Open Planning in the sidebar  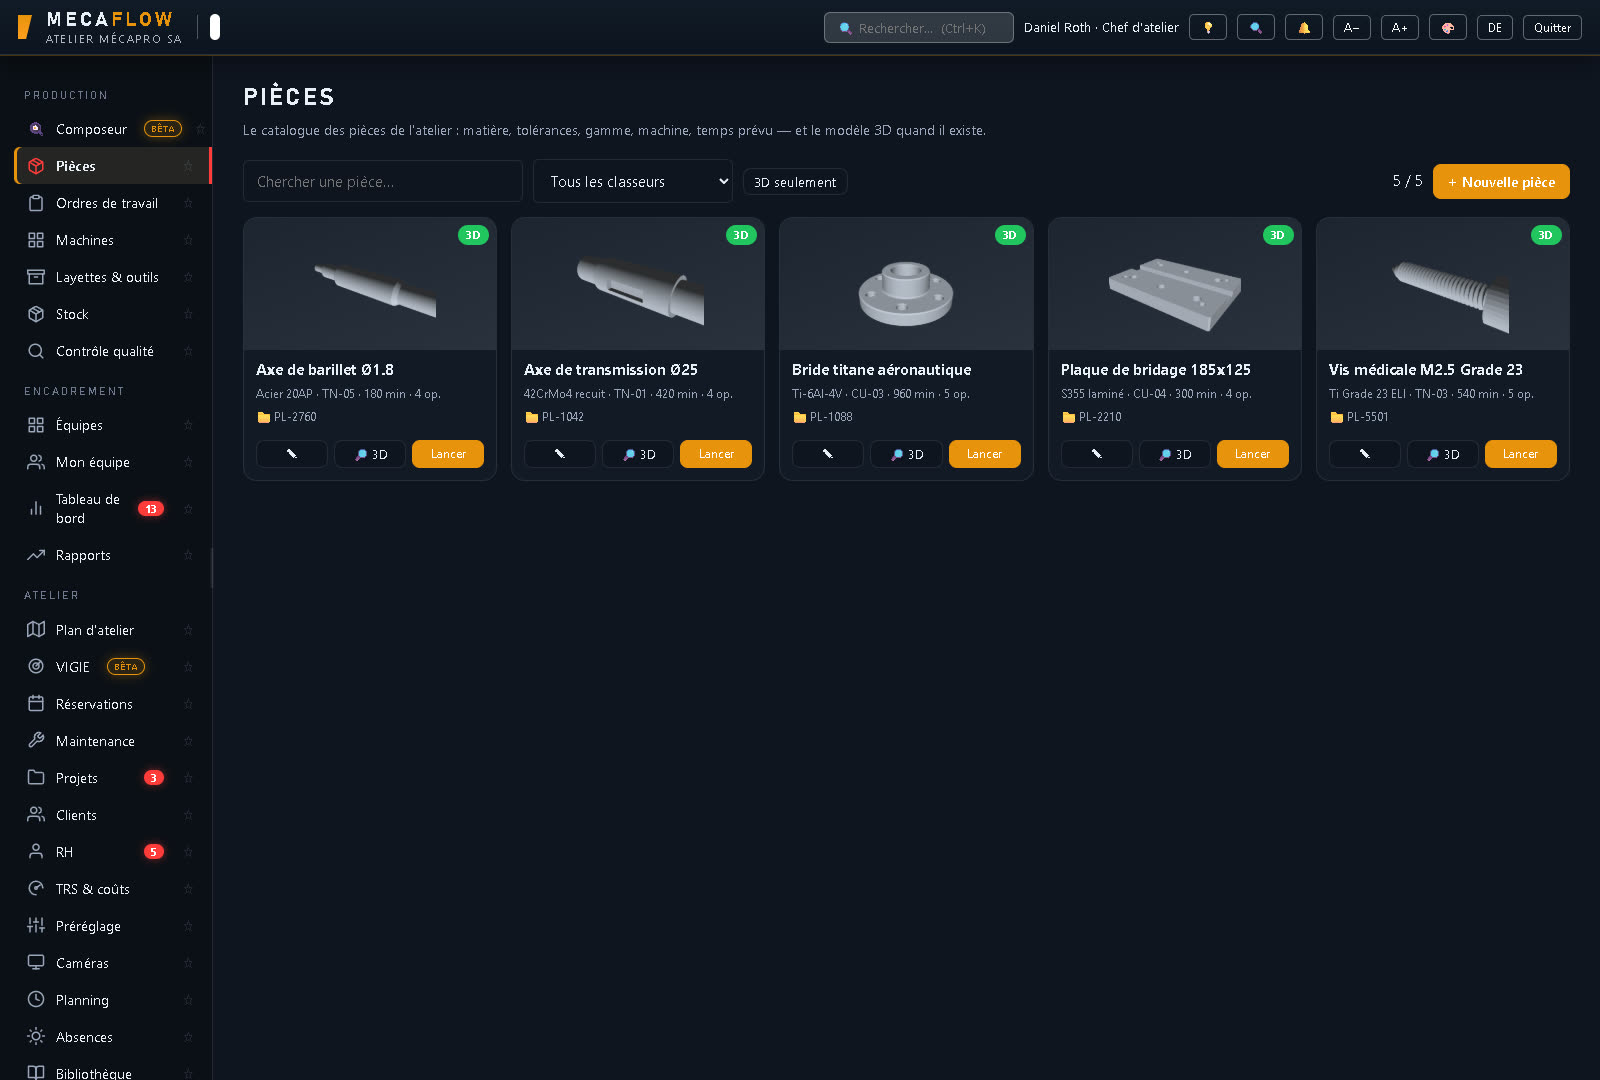click(x=111, y=1000)
